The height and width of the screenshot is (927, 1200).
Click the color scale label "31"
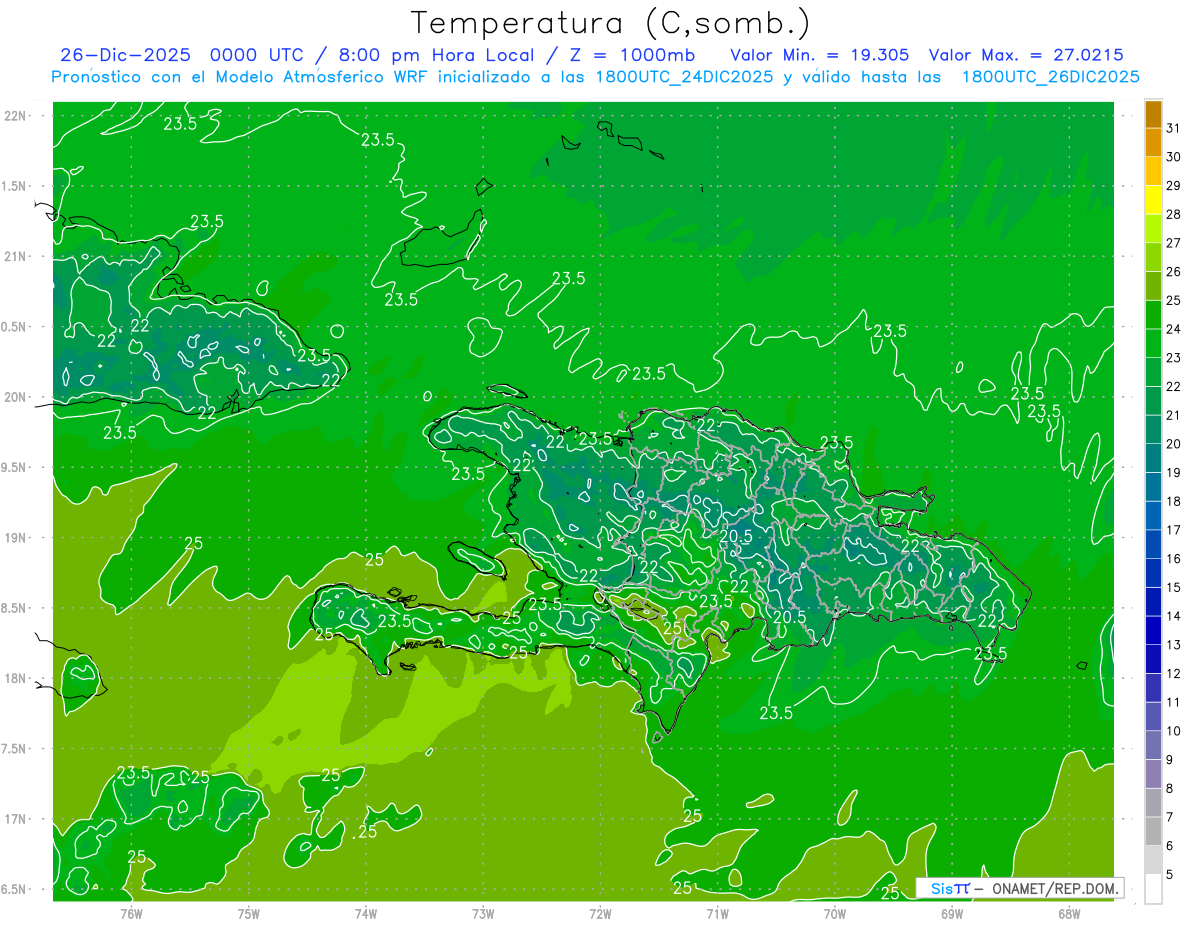pyautogui.click(x=1173, y=128)
